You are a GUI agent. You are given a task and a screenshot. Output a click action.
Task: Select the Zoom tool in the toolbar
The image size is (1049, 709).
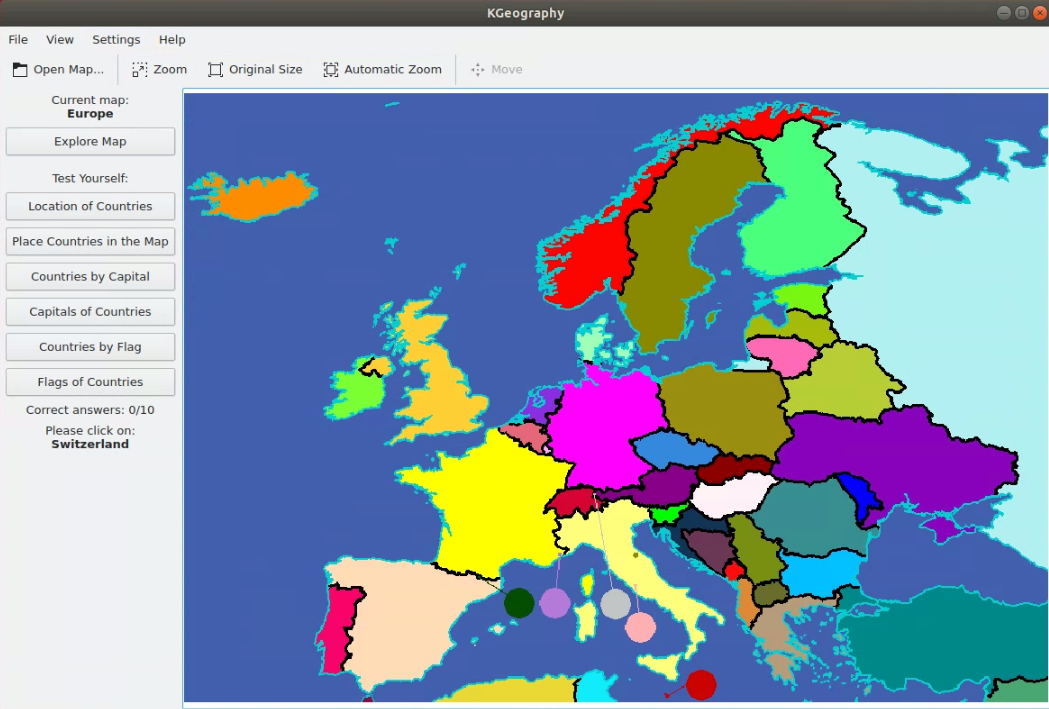point(159,69)
